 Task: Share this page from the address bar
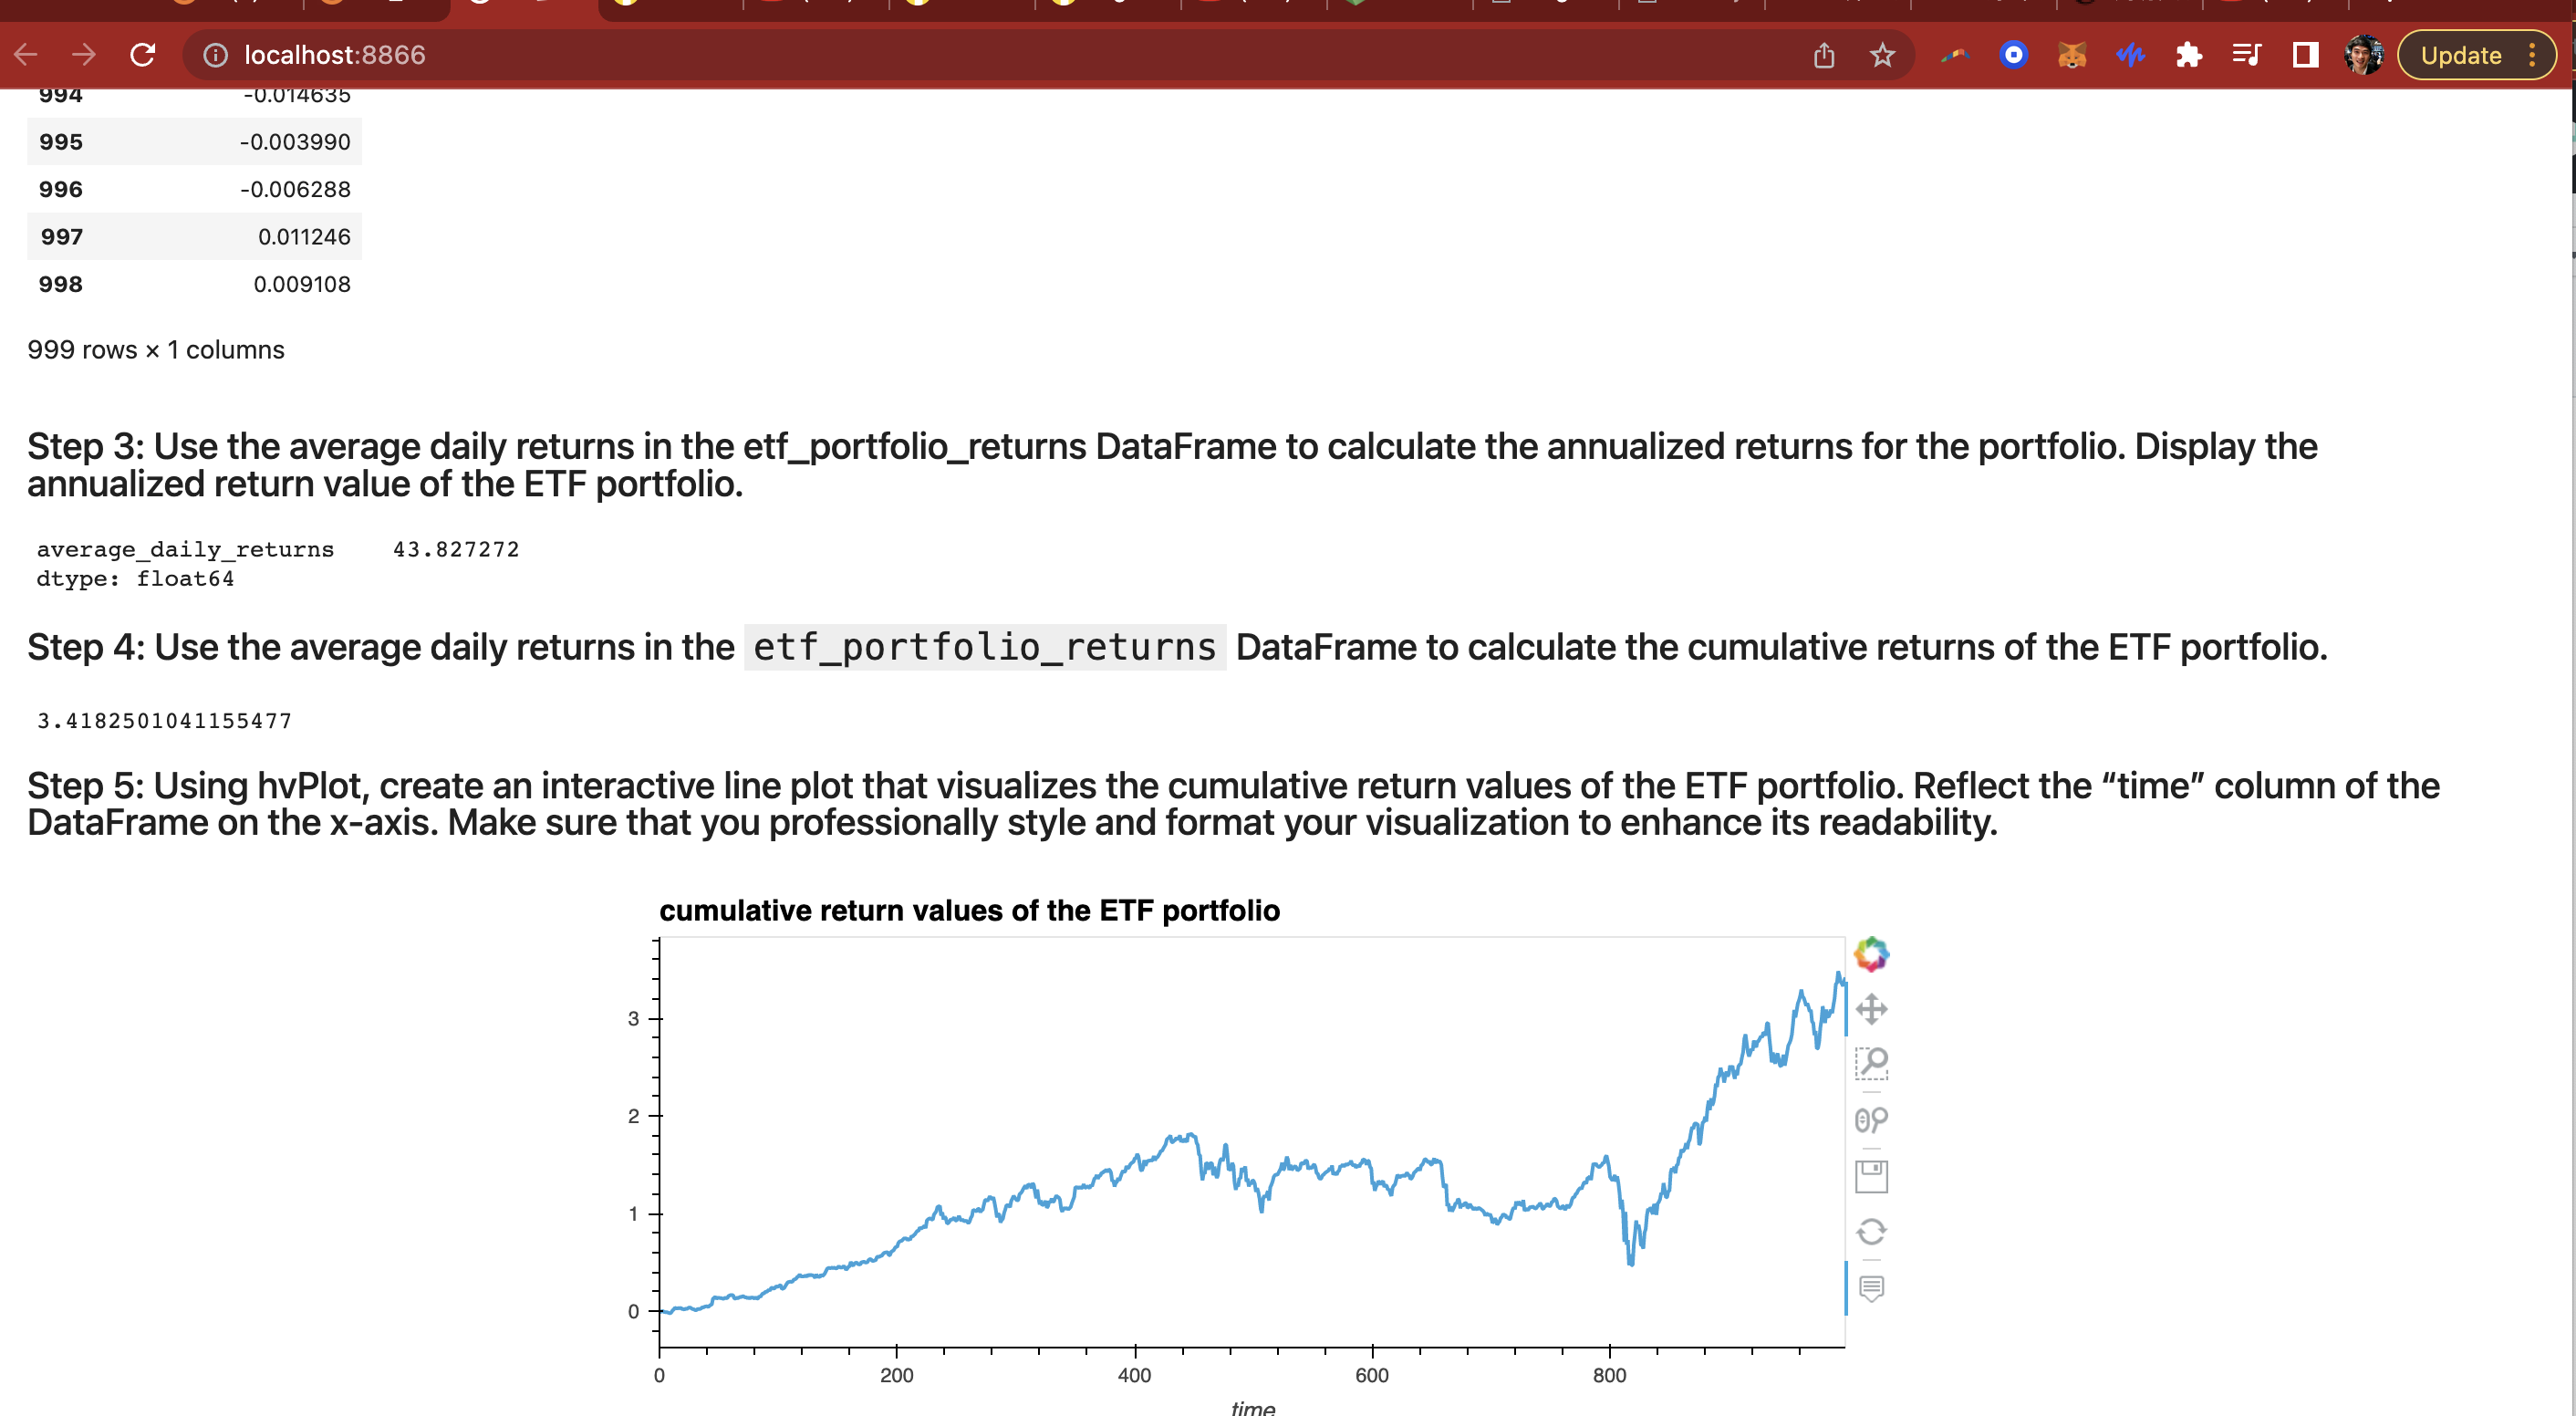(x=1824, y=55)
